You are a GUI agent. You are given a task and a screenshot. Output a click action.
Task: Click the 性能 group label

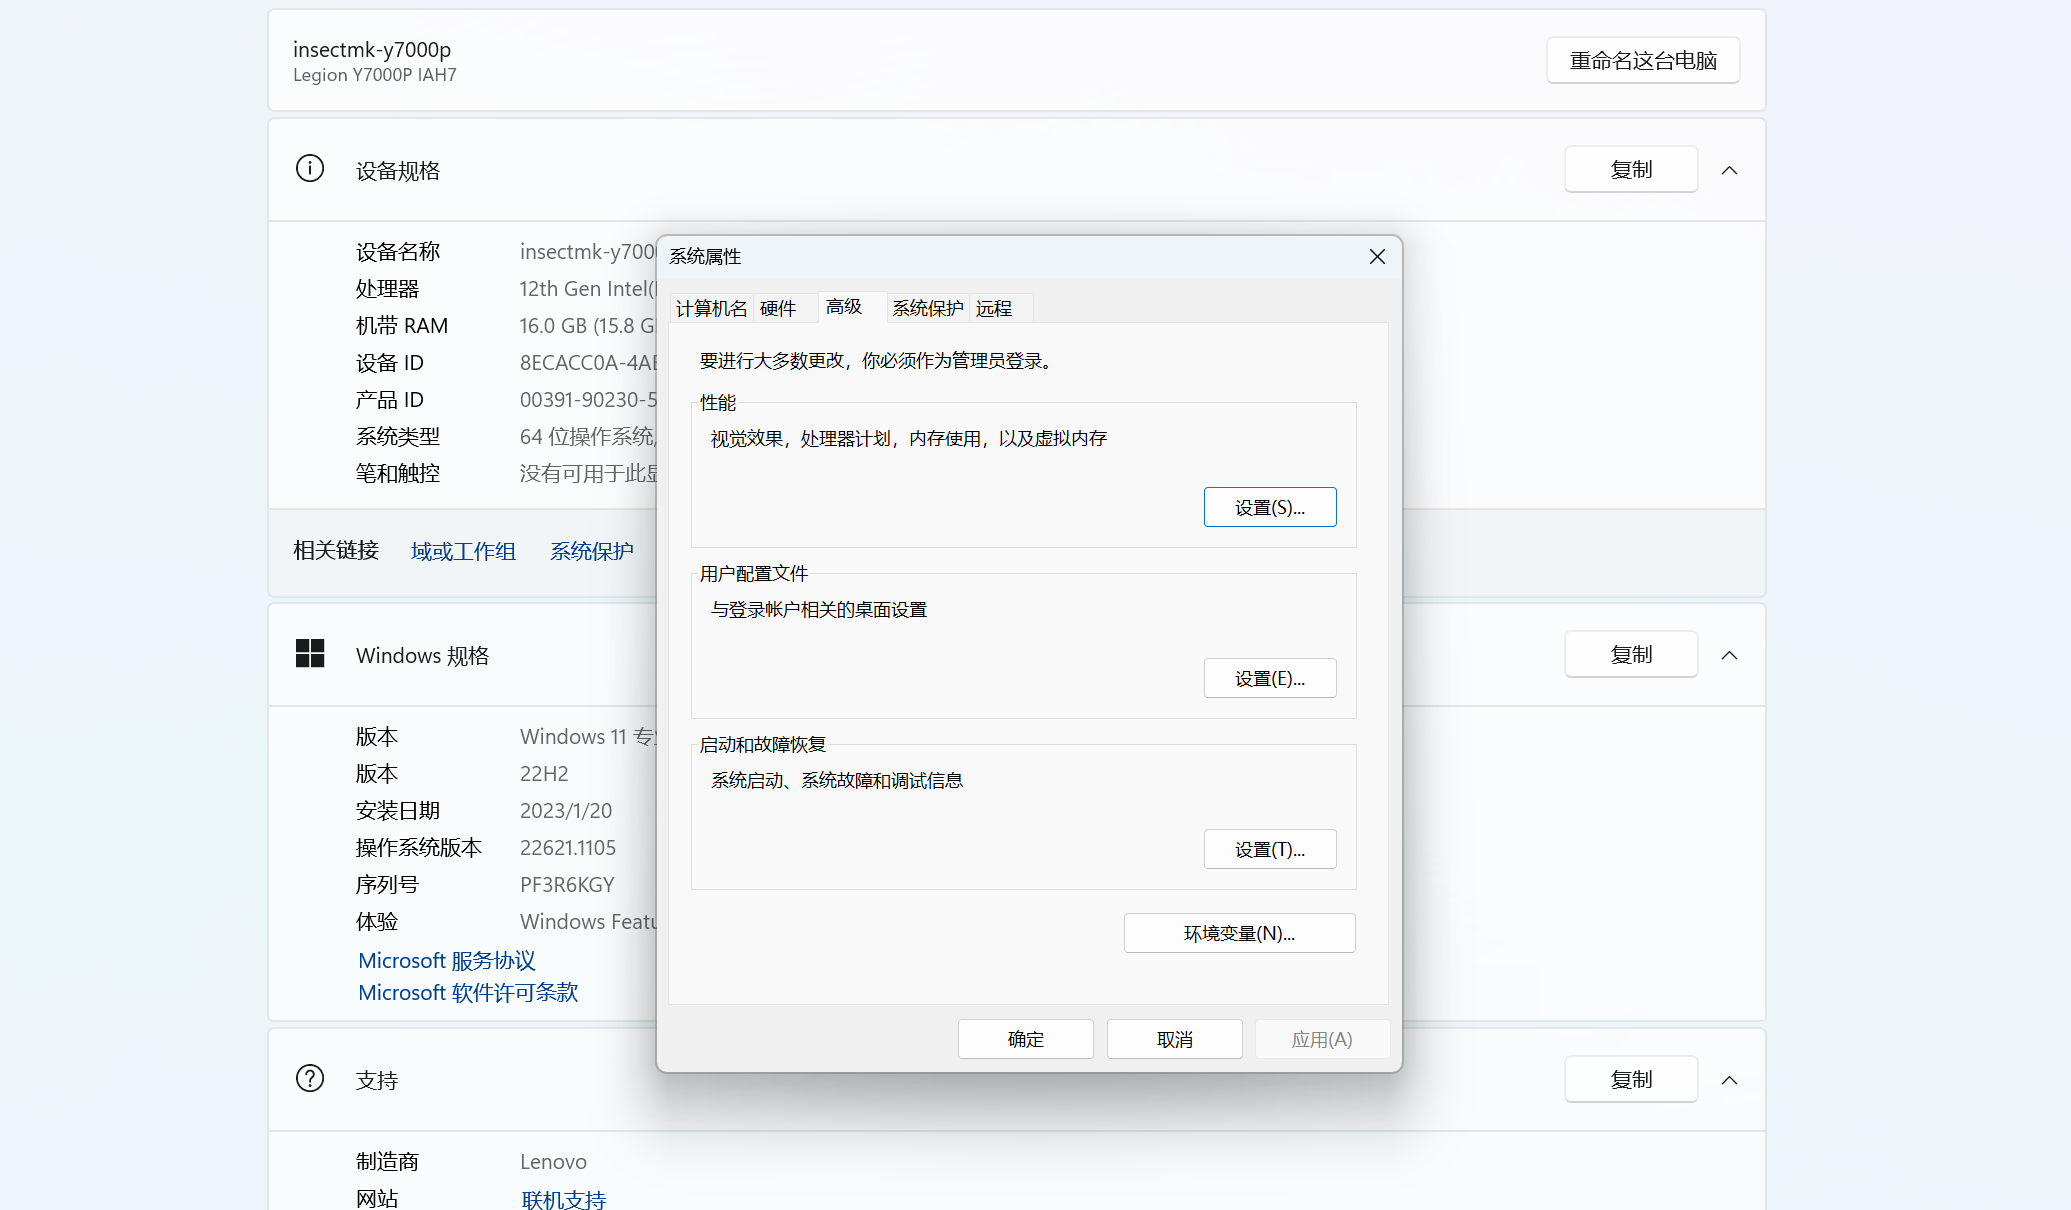[x=718, y=402]
